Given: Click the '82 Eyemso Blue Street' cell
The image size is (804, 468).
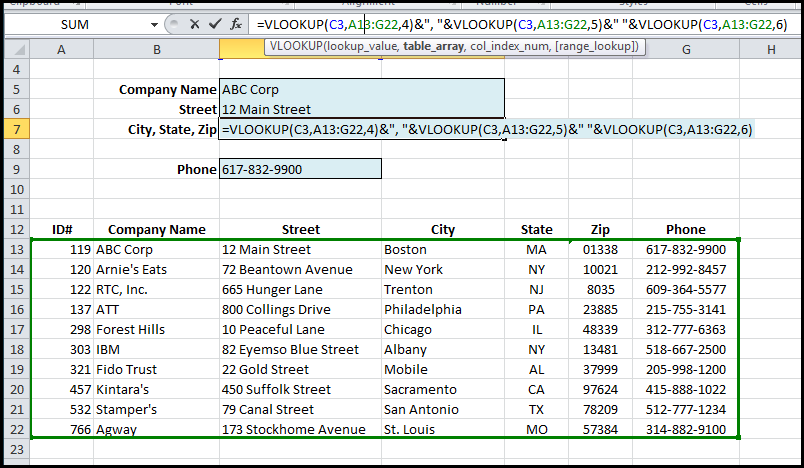Looking at the screenshot, I should pos(300,350).
